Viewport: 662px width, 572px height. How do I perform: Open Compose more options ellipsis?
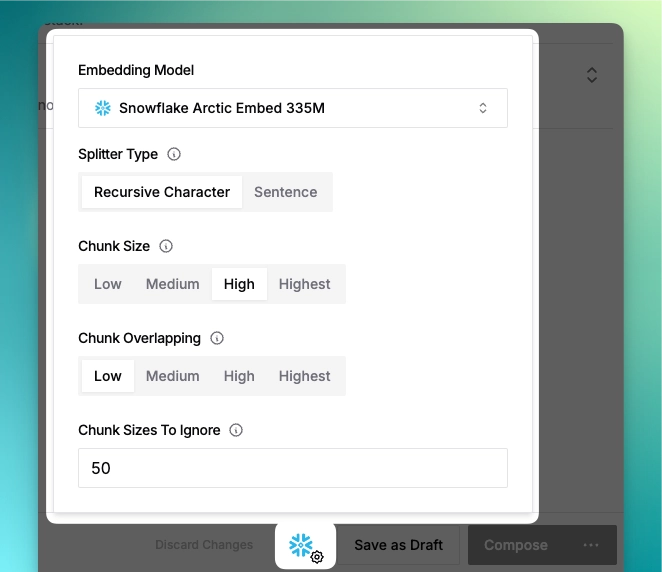click(x=591, y=545)
